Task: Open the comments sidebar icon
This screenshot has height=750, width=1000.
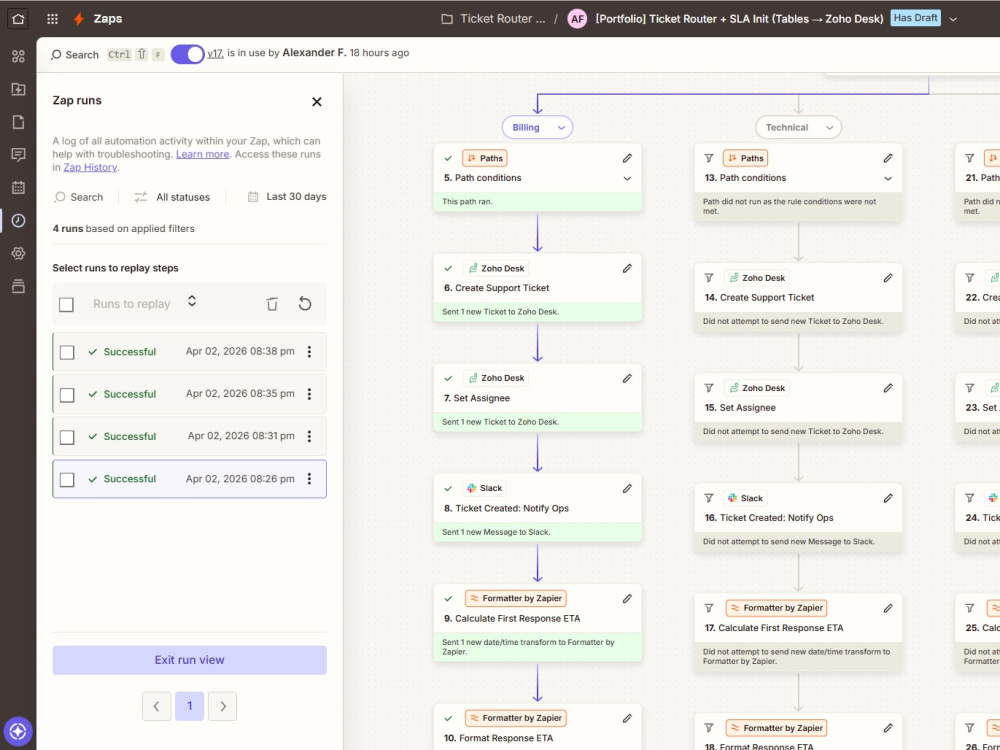Action: point(18,154)
